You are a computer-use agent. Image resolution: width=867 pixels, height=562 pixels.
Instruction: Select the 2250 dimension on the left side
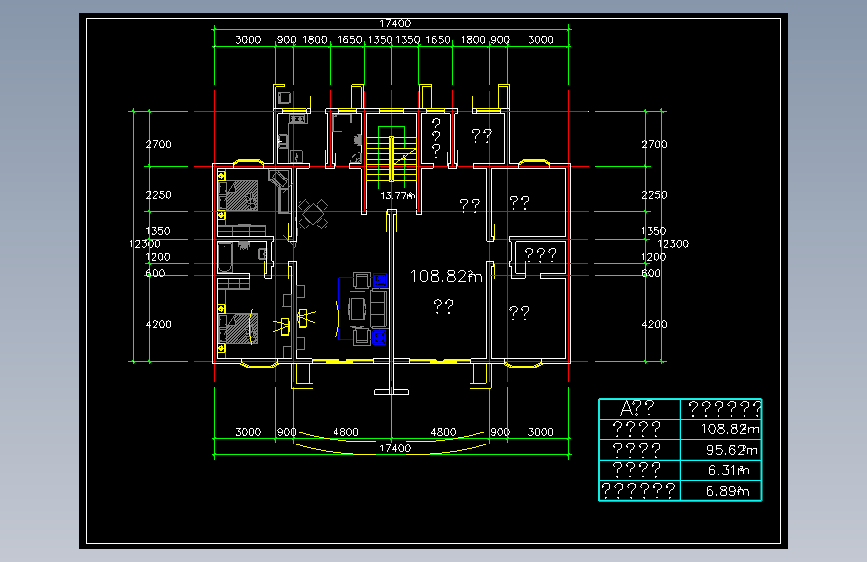coord(159,195)
